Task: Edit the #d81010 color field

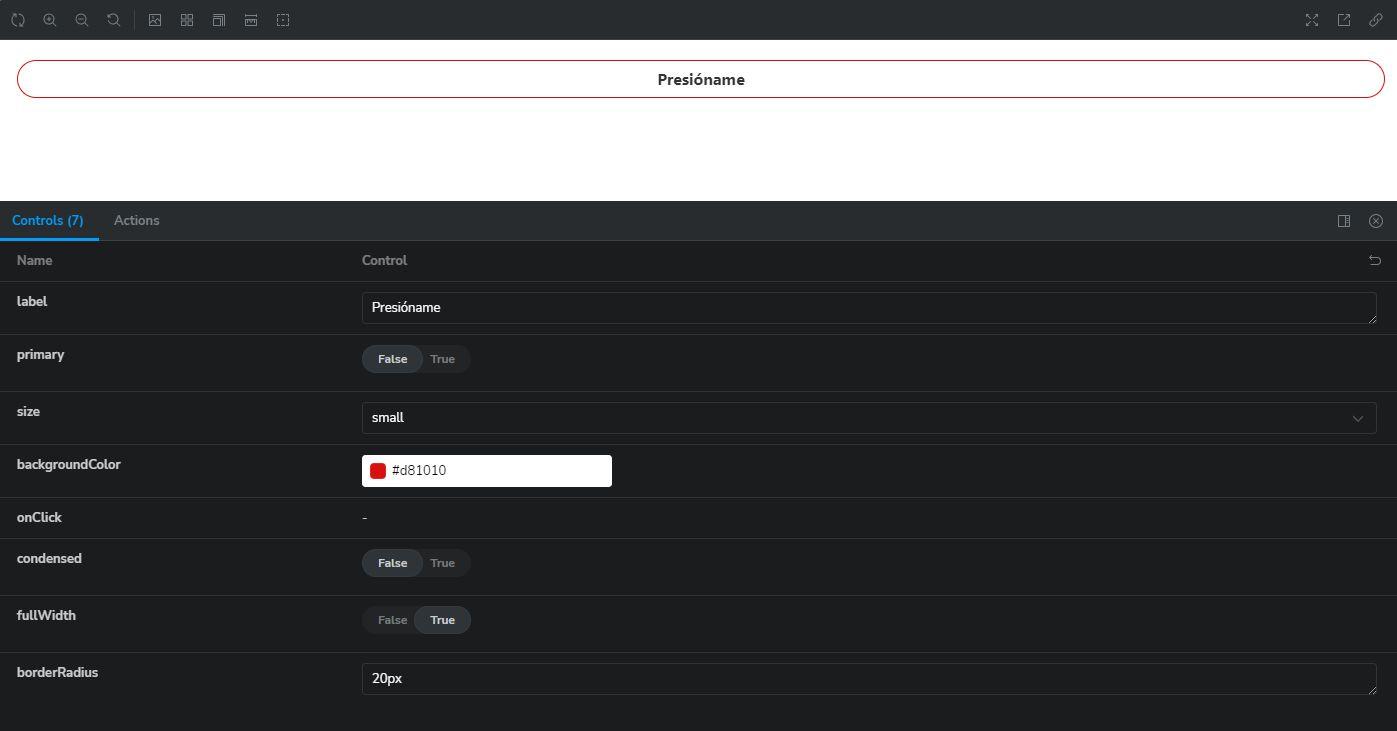Action: (x=487, y=471)
